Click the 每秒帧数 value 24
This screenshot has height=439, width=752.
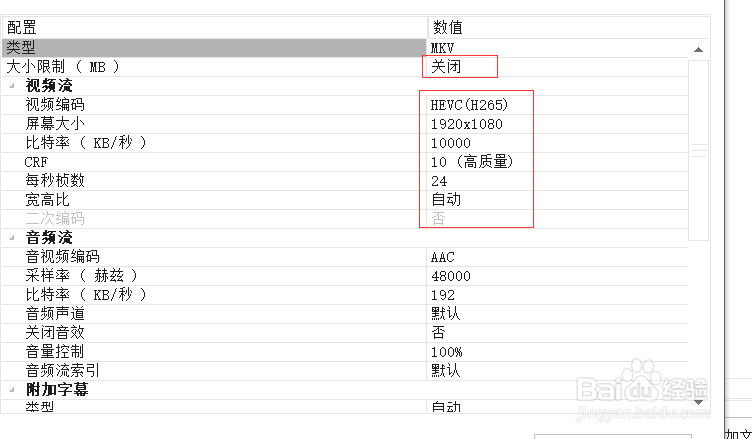click(x=439, y=181)
